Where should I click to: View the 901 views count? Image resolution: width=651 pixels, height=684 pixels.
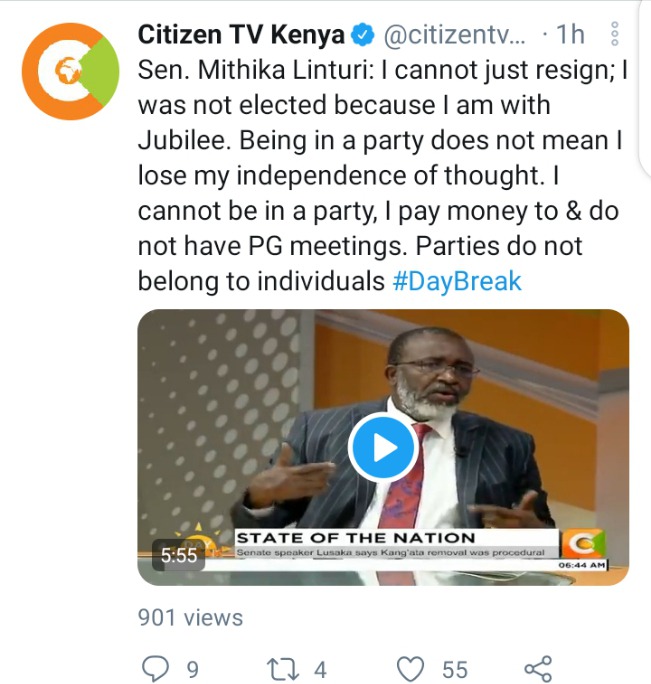point(190,618)
